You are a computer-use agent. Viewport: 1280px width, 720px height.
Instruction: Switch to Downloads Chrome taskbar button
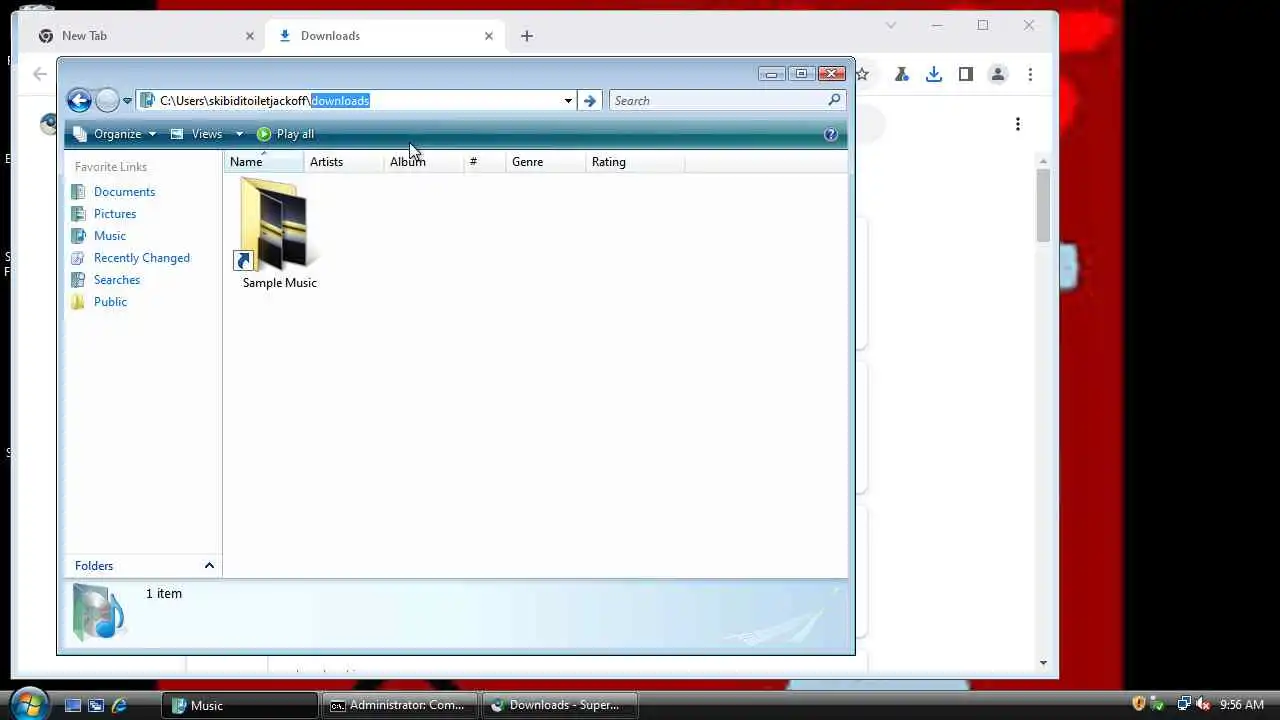559,705
